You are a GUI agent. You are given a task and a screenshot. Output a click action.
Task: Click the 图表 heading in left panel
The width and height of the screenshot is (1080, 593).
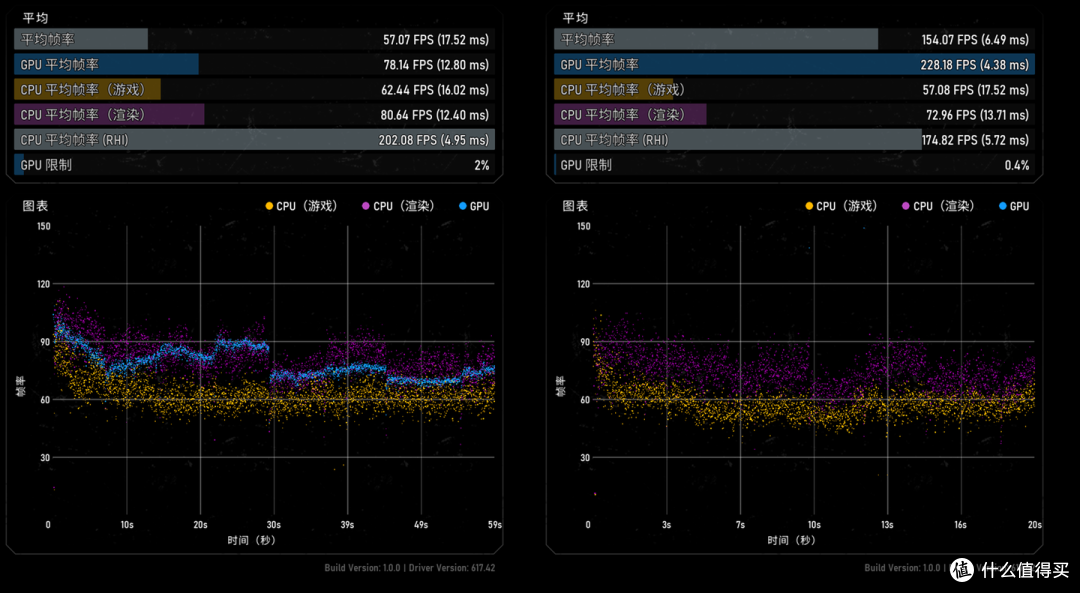35,206
